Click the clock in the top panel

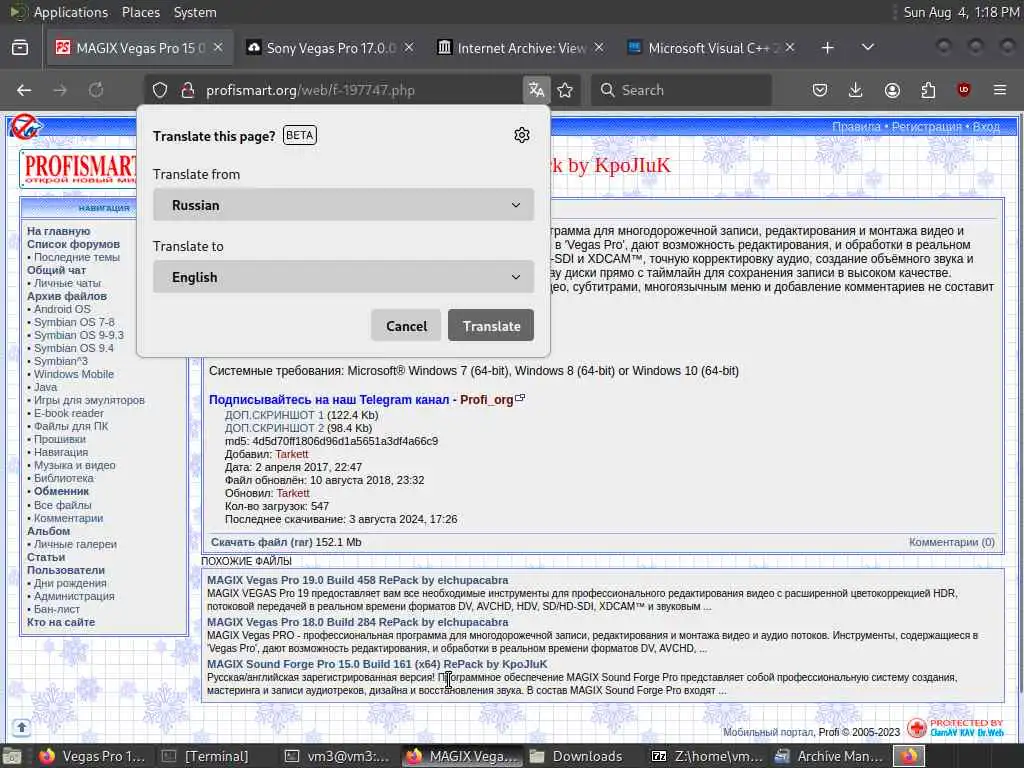coord(960,12)
